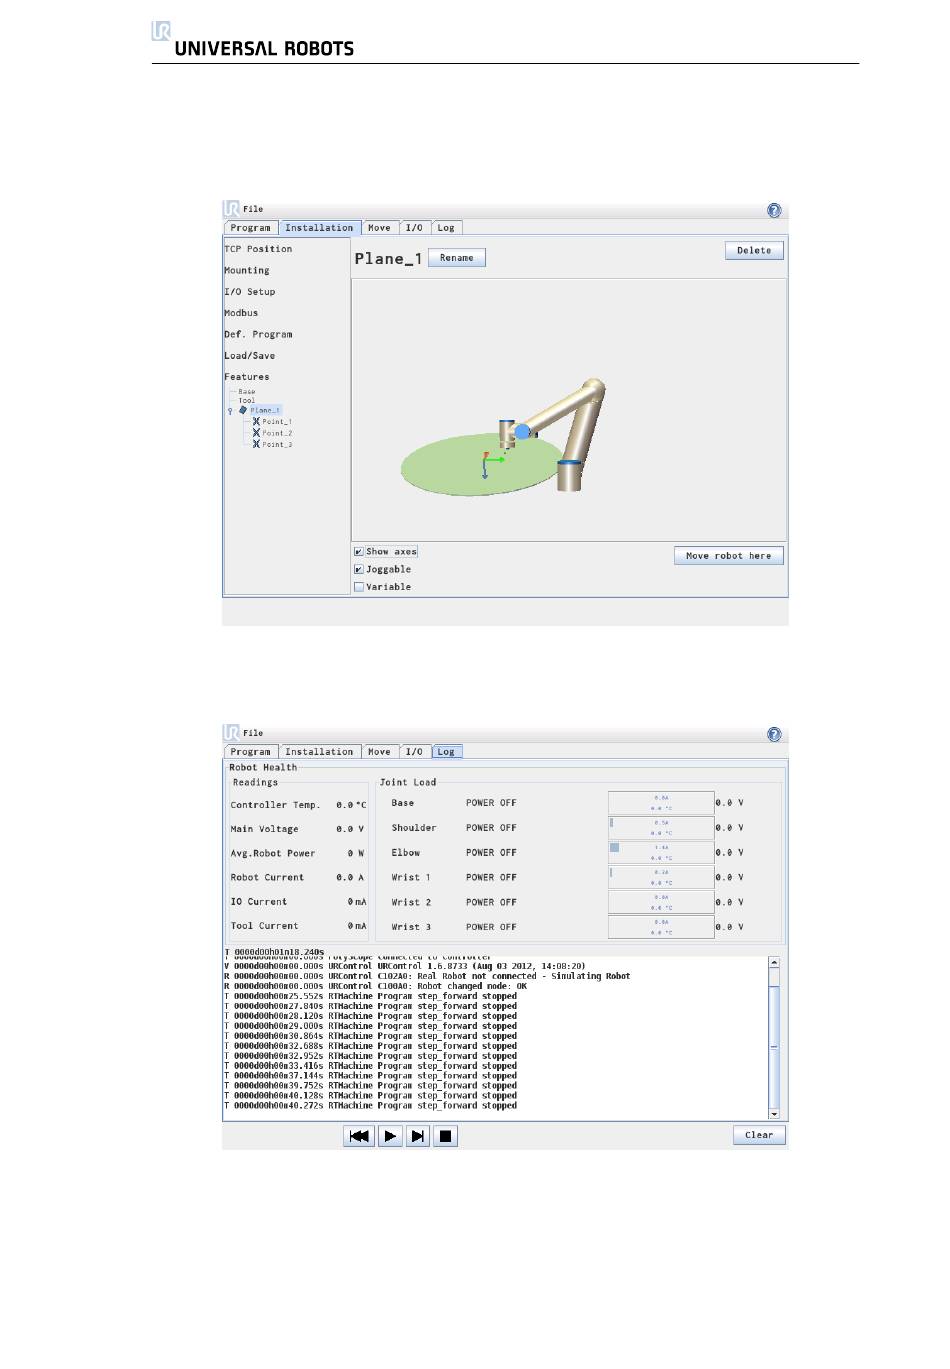Image resolution: width=950 pixels, height=1369 pixels.
Task: Select Point_3 under Plane_1
Action: (277, 444)
